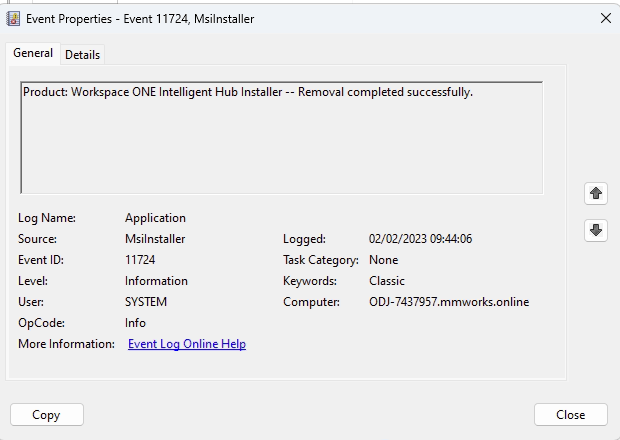The height and width of the screenshot is (440, 620).
Task: Click the Keywords value Classic
Action: [386, 281]
